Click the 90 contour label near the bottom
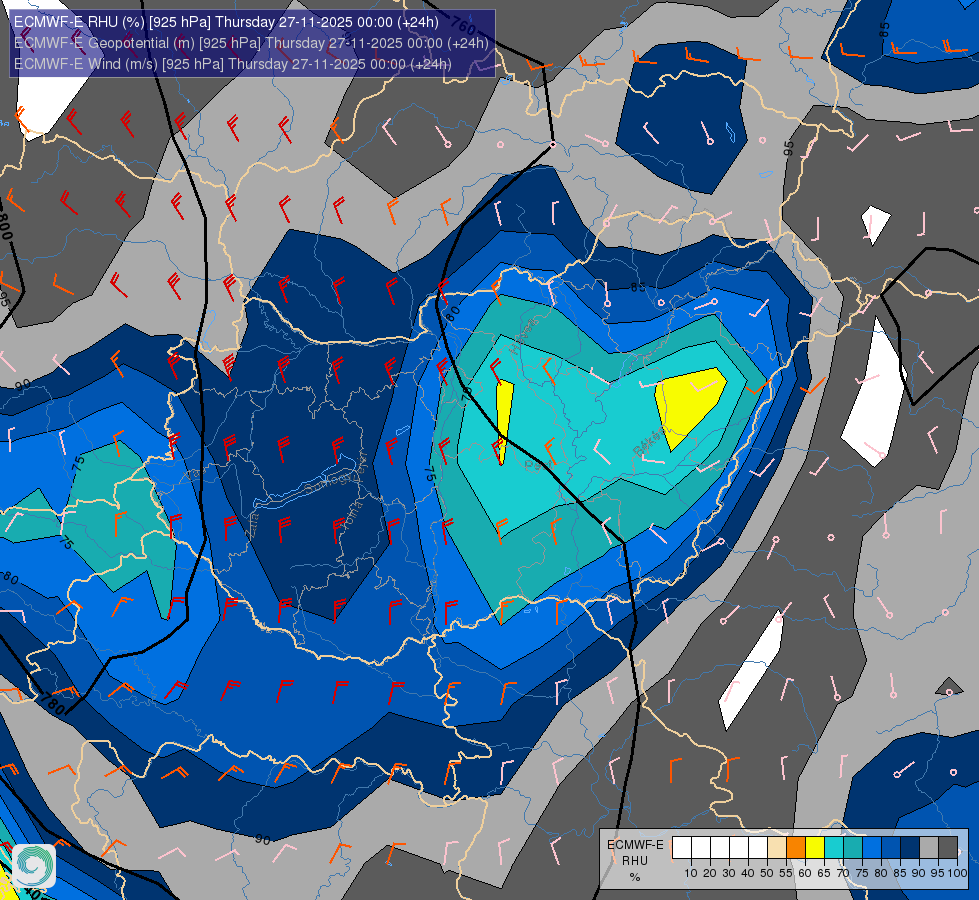 (263, 840)
